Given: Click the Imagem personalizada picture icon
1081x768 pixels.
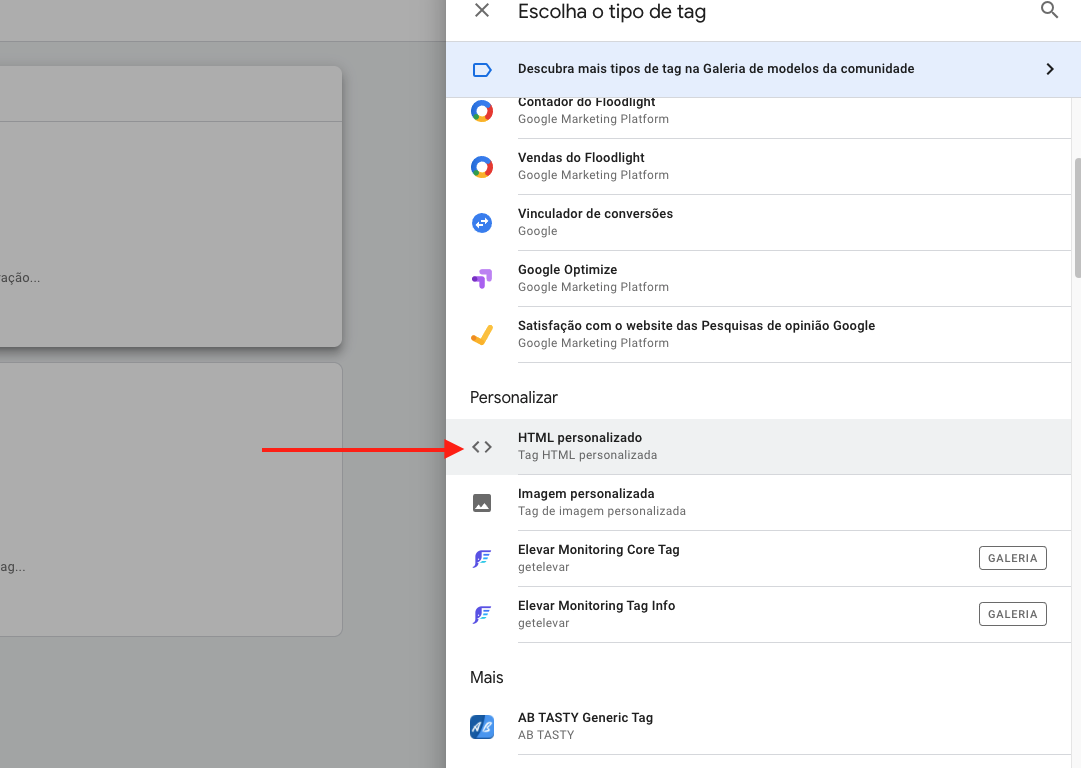Looking at the screenshot, I should [x=482, y=503].
